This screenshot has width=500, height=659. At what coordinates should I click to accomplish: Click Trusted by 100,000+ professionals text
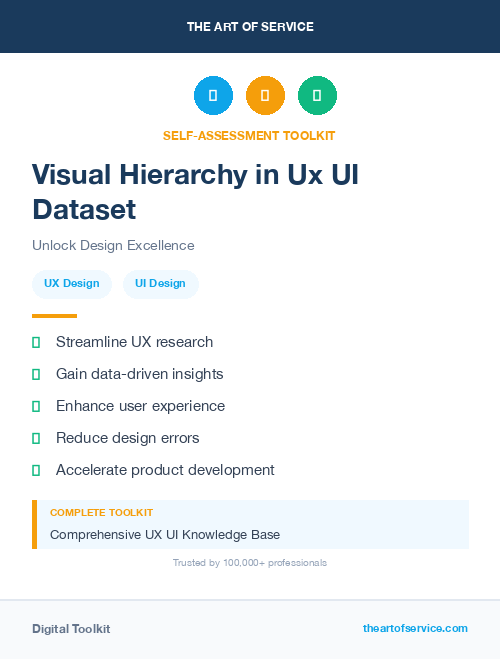250,563
